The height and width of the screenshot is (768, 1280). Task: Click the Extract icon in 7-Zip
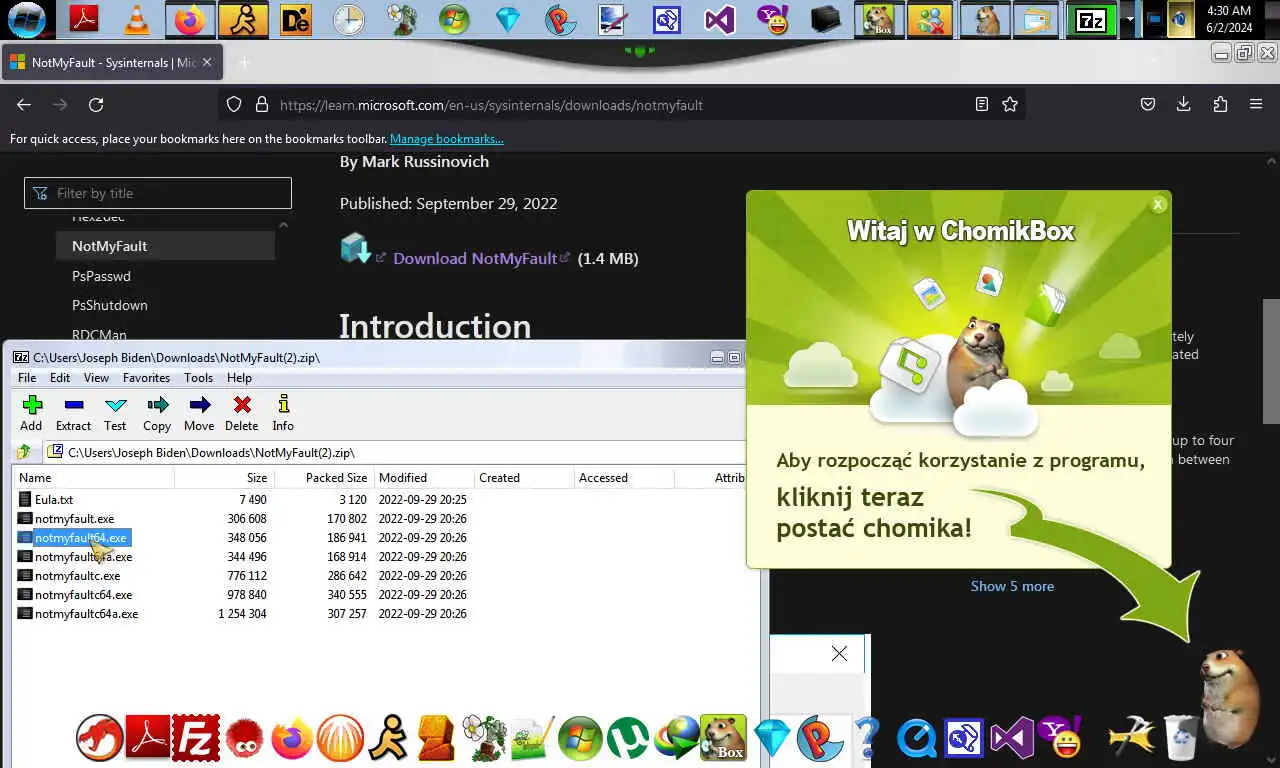click(x=73, y=412)
